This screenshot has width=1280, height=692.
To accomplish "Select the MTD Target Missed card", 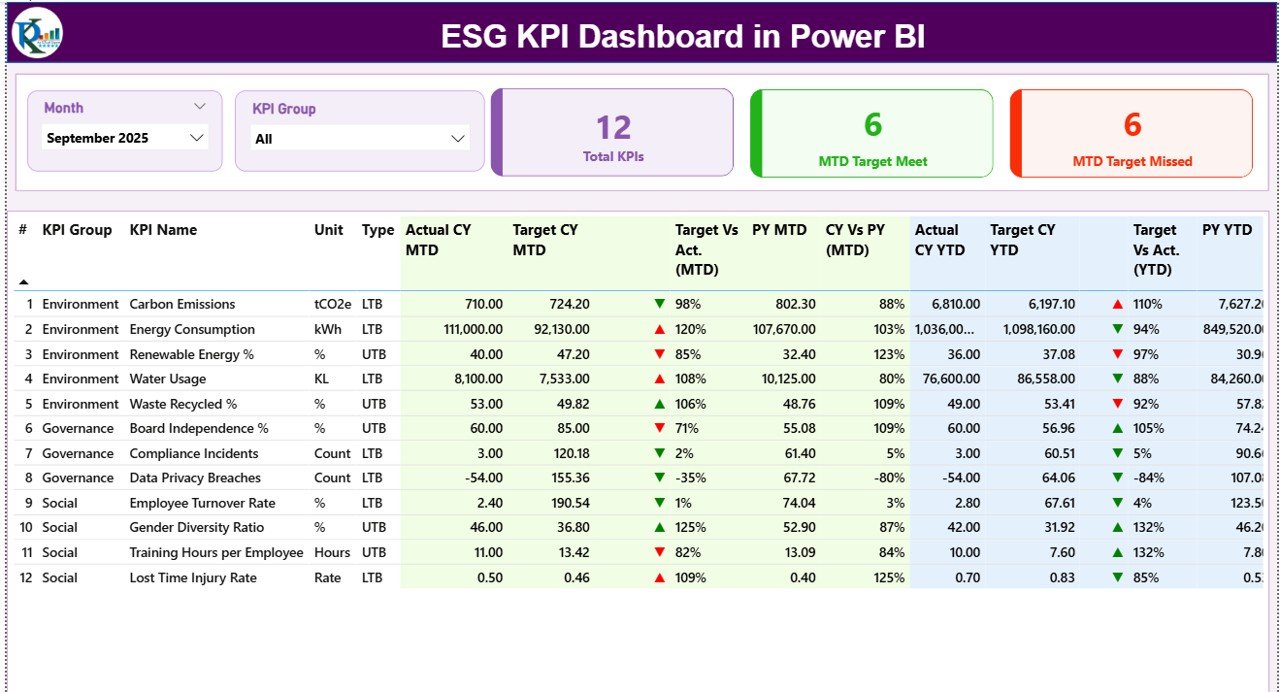I will tap(1130, 133).
